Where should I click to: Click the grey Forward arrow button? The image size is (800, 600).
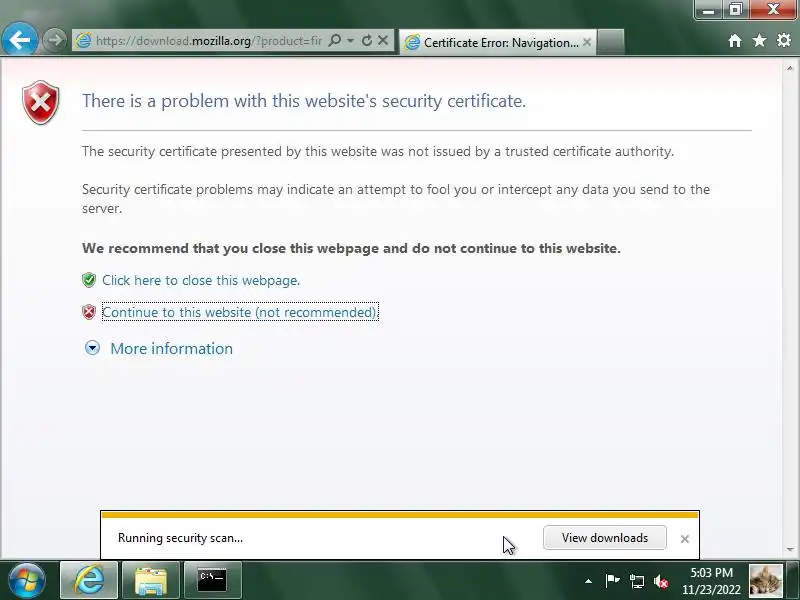pos(54,40)
